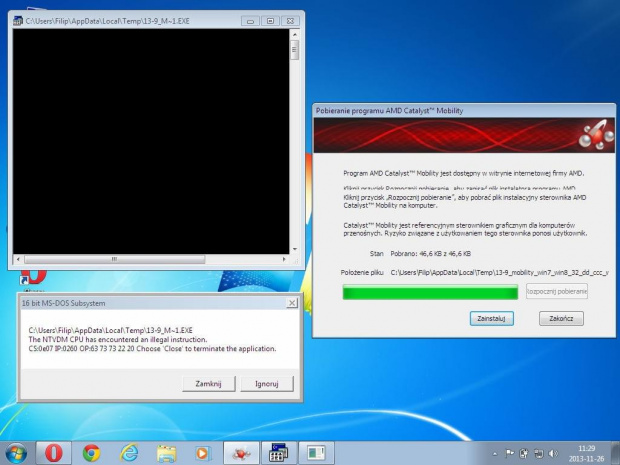Click the Rozpocznij pobieranie button
Image resolution: width=620 pixels, height=465 pixels.
[x=557, y=291]
